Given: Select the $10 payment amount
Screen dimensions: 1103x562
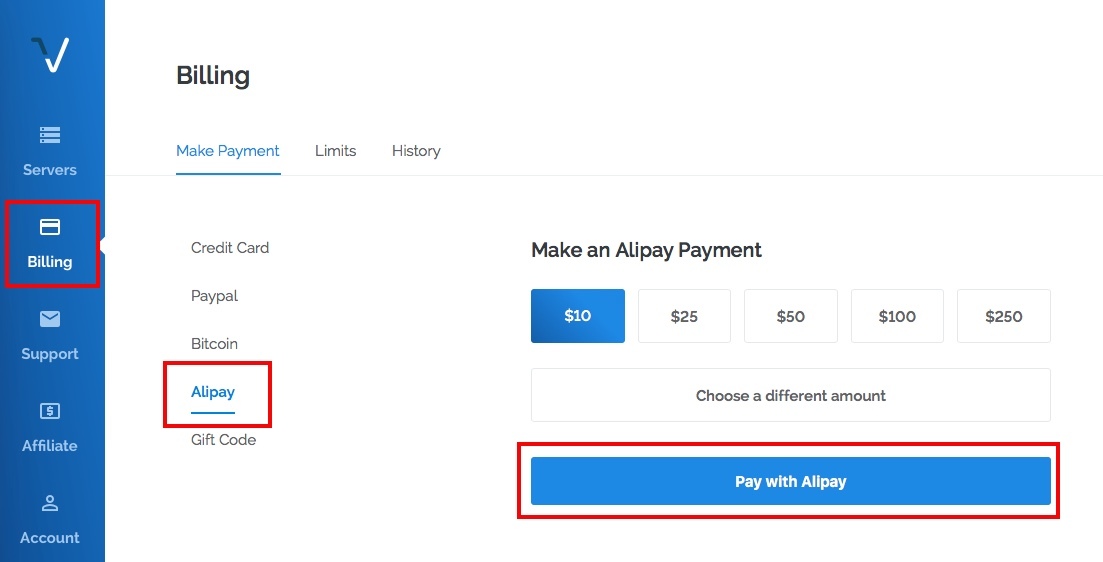Looking at the screenshot, I should (x=578, y=316).
